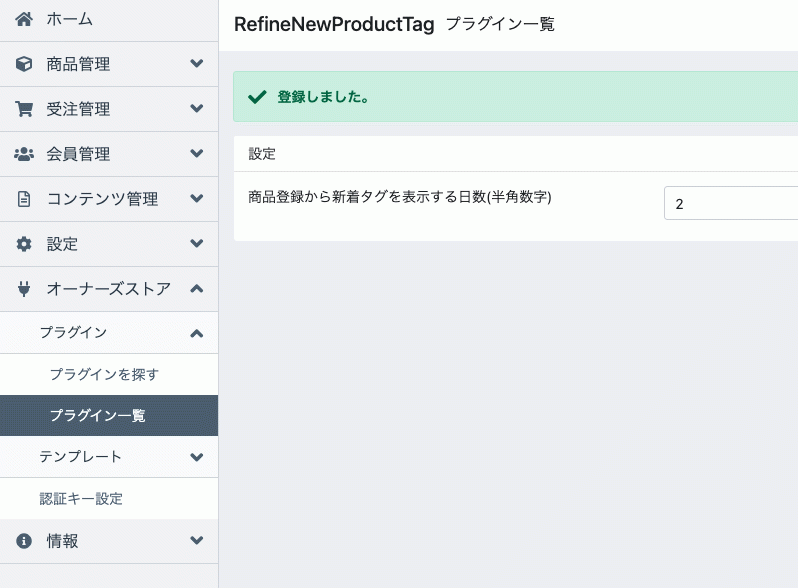
Task: Expand the コンテンツ管理 chevron arrow
Action: pos(196,198)
